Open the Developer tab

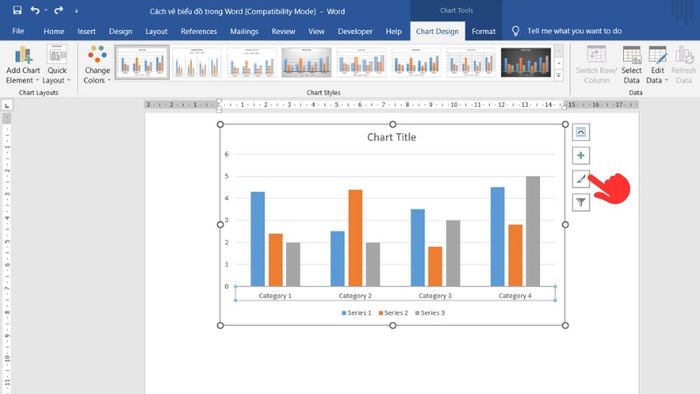tap(355, 31)
